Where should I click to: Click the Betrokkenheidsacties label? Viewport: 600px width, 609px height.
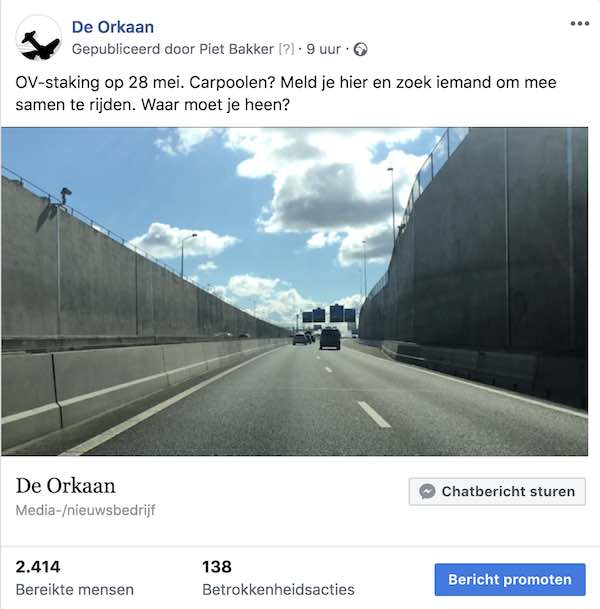278,590
